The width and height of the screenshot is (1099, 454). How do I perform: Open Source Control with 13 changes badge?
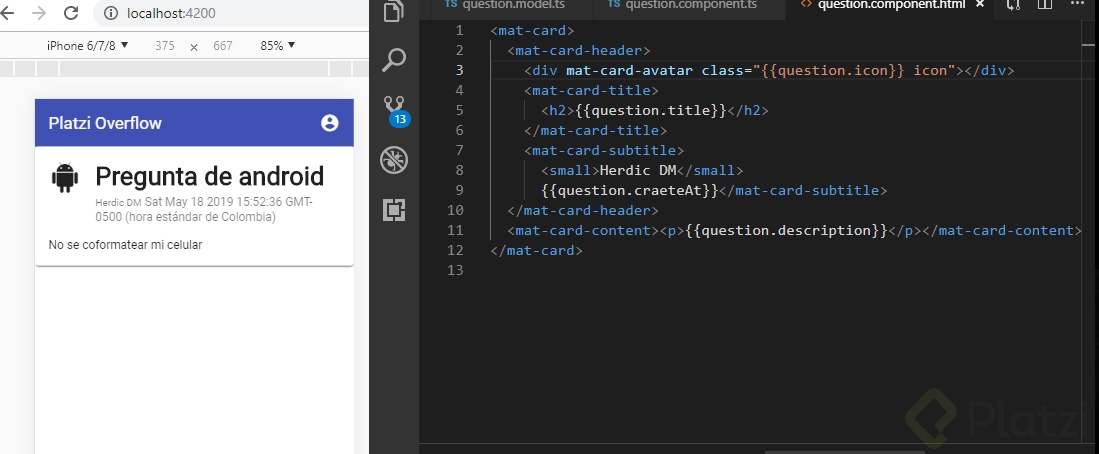(395, 110)
